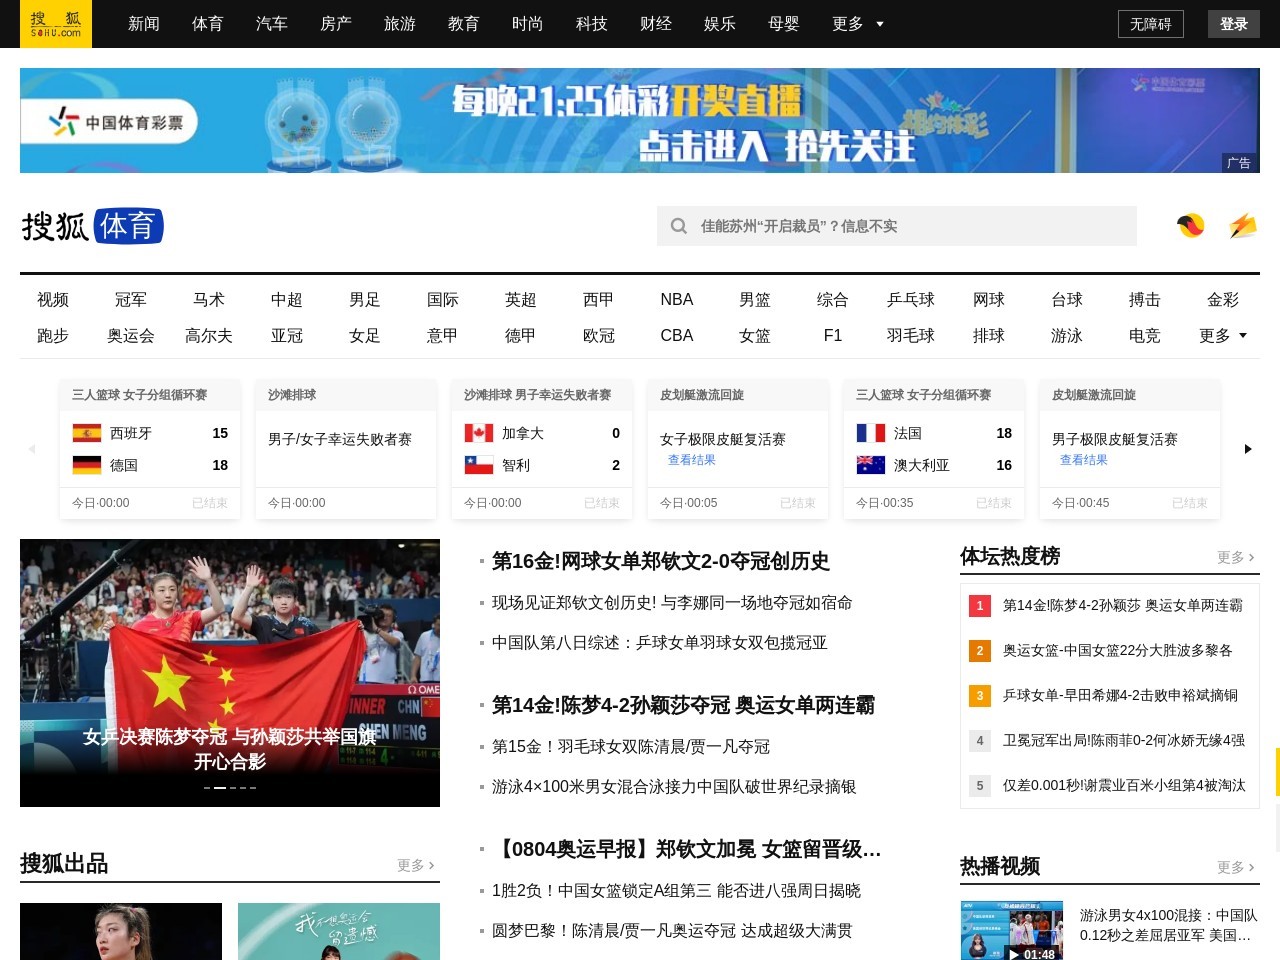Open the red-yellow bird icon beside search

[x=1190, y=226]
